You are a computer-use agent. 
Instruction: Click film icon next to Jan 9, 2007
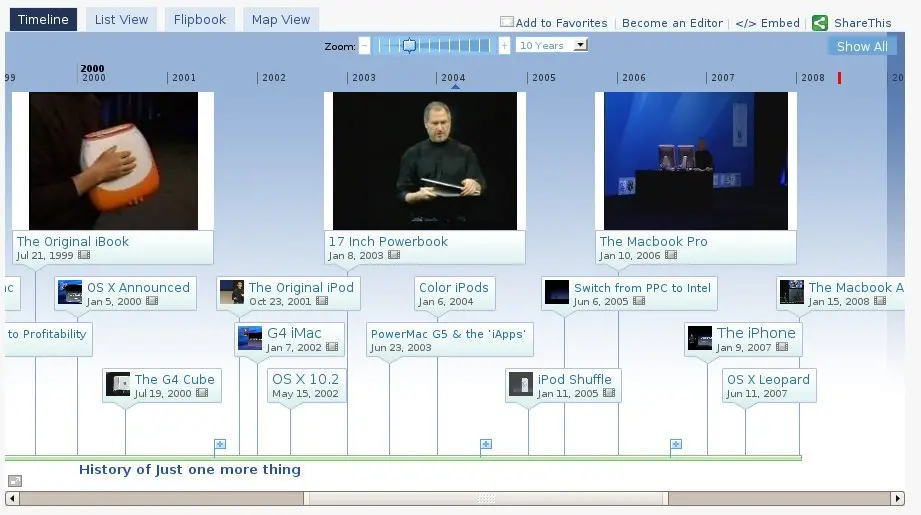(782, 347)
